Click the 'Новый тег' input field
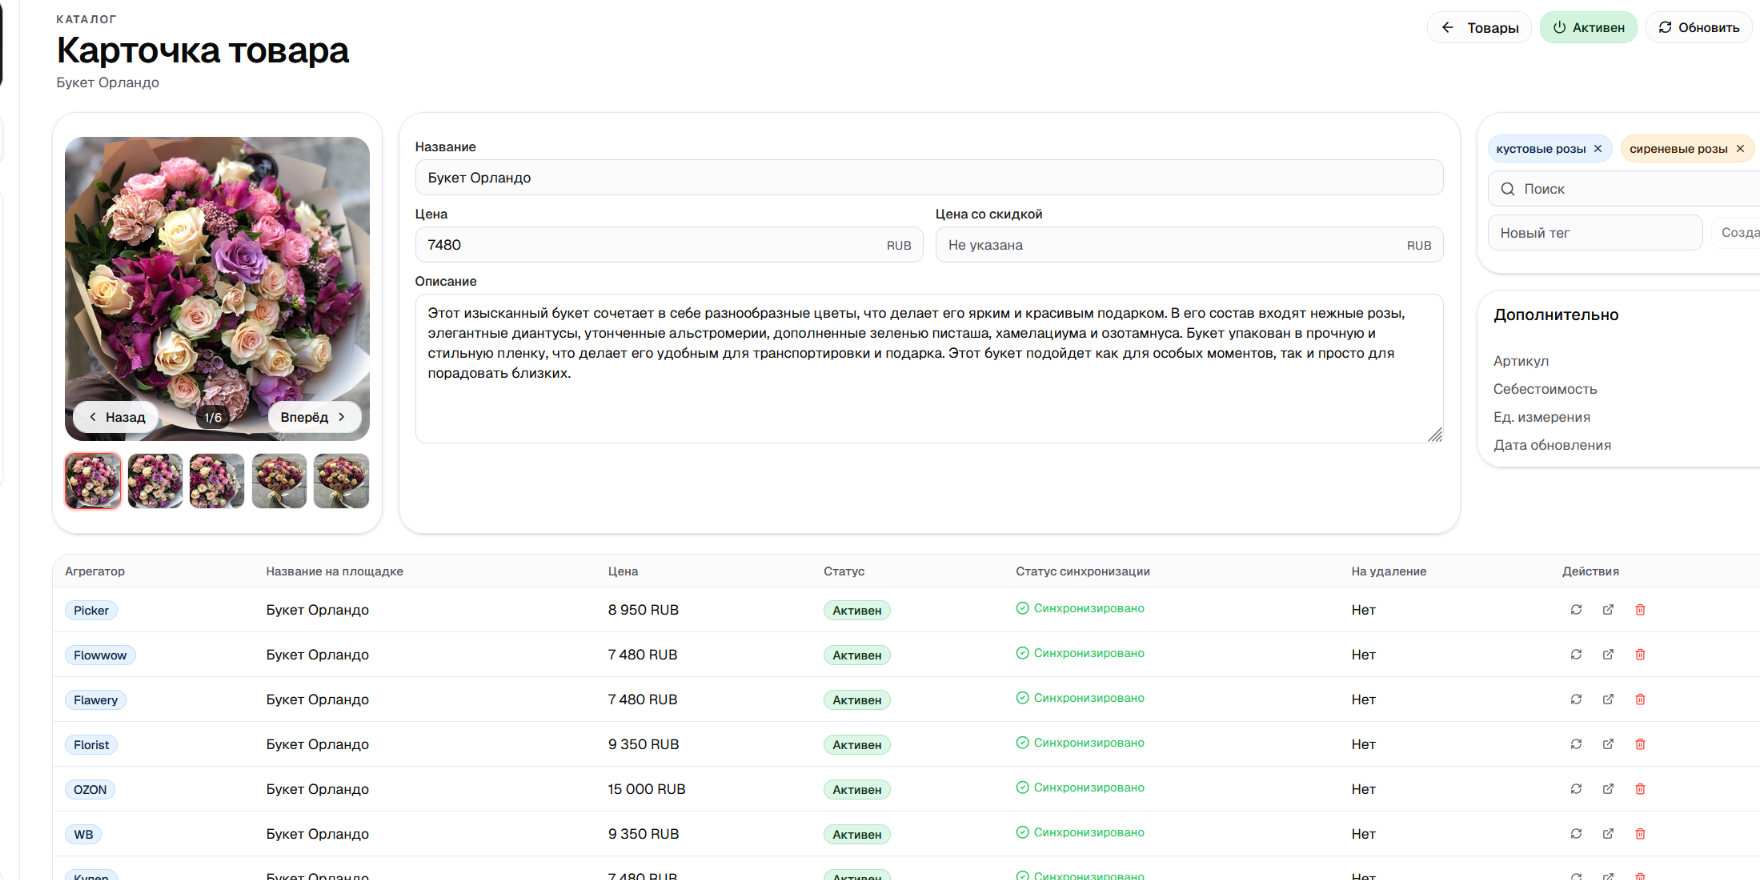This screenshot has height=880, width=1760. click(x=1594, y=233)
